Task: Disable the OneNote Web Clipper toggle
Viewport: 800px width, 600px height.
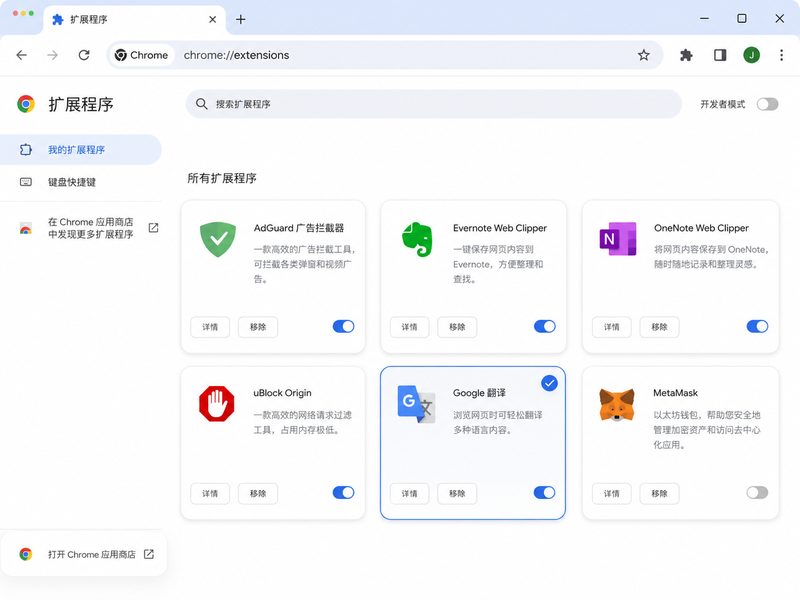Action: tap(757, 327)
